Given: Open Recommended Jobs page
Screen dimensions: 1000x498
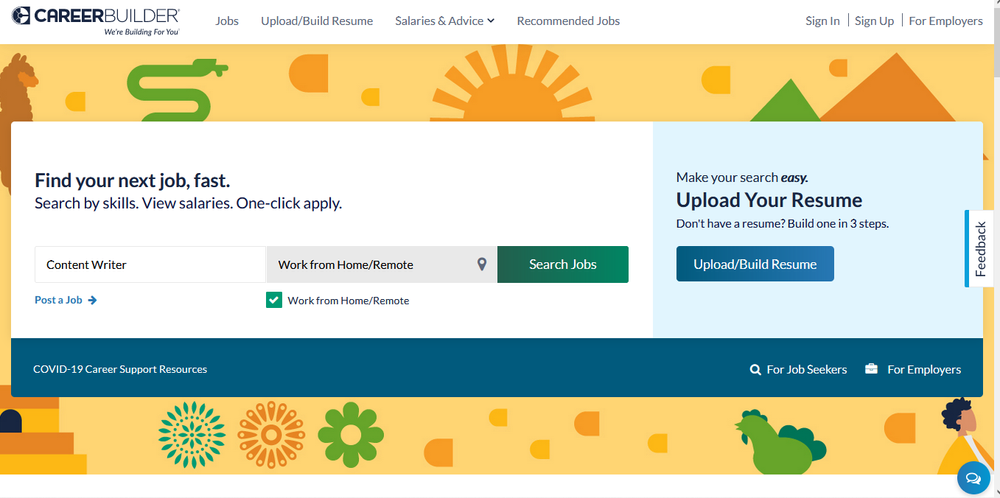Looking at the screenshot, I should click(x=568, y=21).
